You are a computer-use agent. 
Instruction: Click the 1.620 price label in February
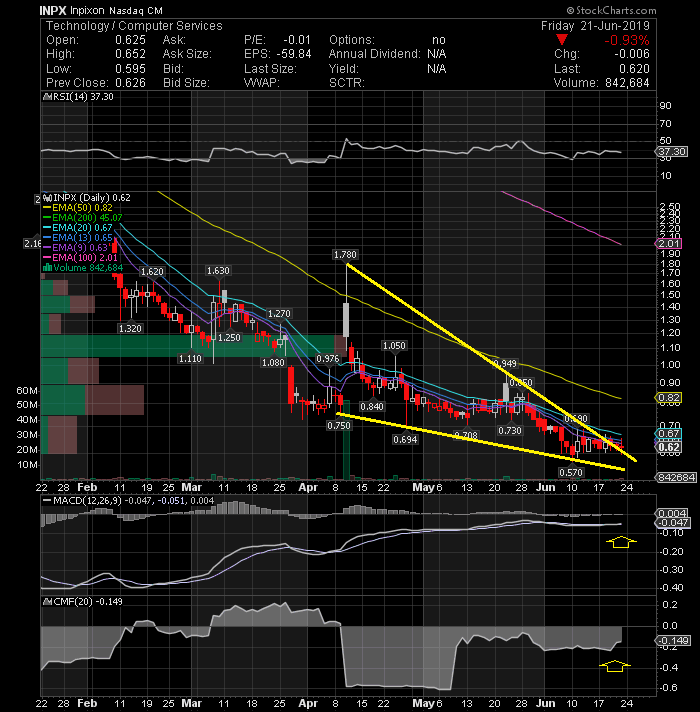tap(152, 272)
